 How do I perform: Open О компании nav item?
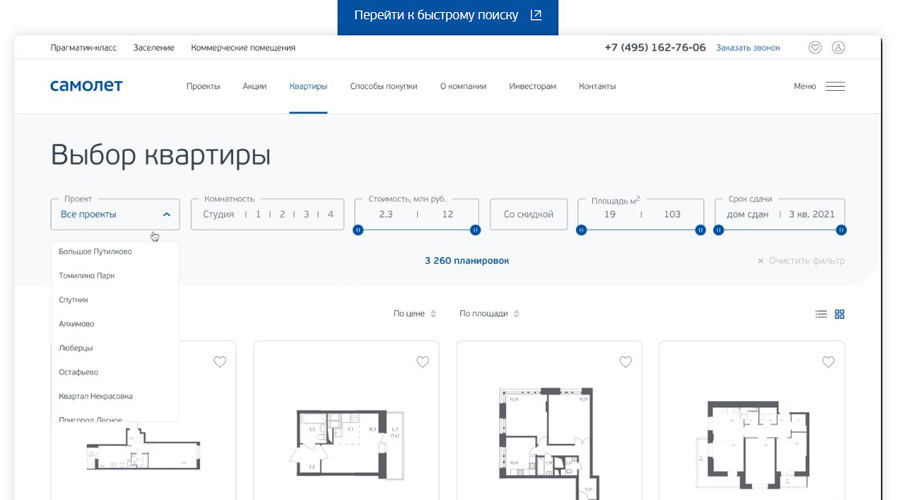tap(463, 86)
